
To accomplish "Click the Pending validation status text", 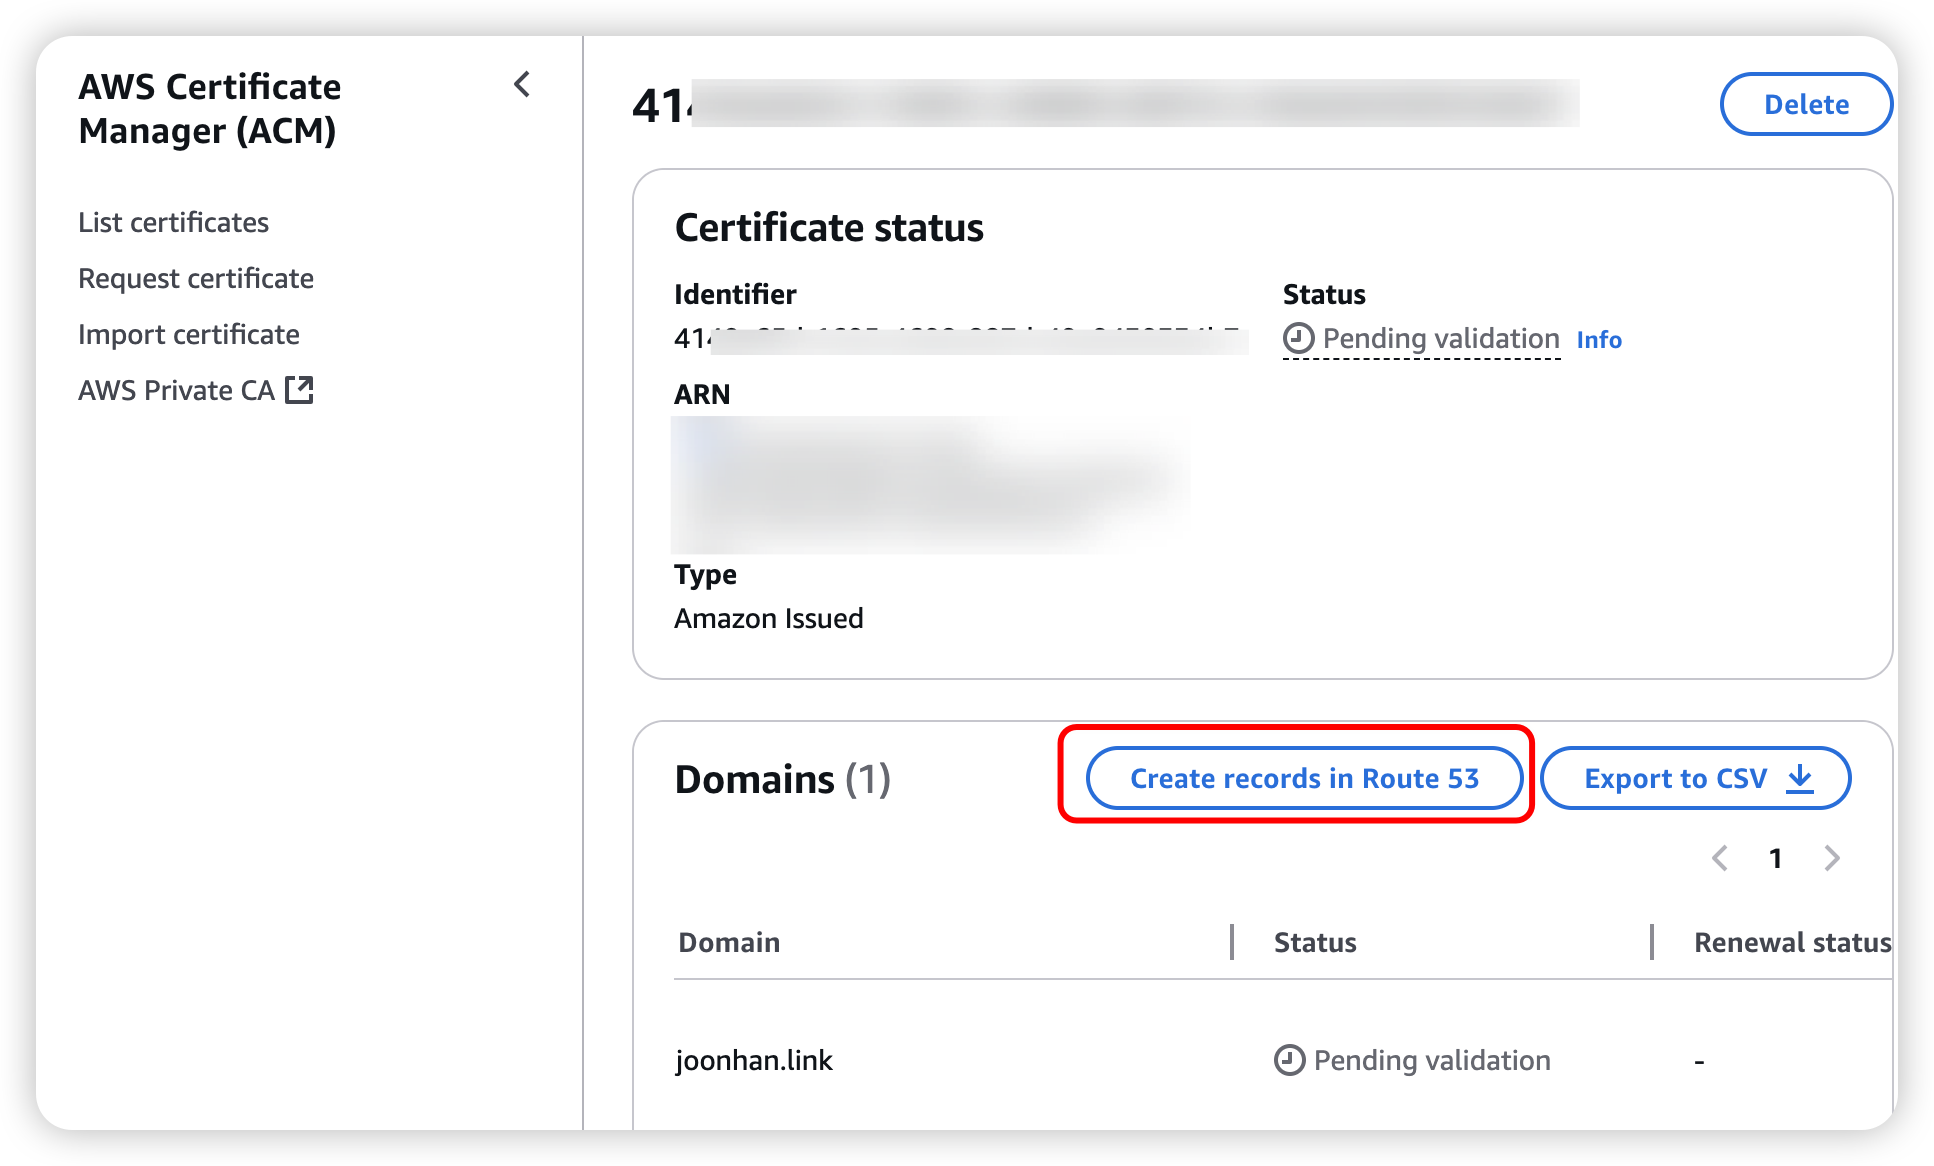I will pyautogui.click(x=1440, y=339).
